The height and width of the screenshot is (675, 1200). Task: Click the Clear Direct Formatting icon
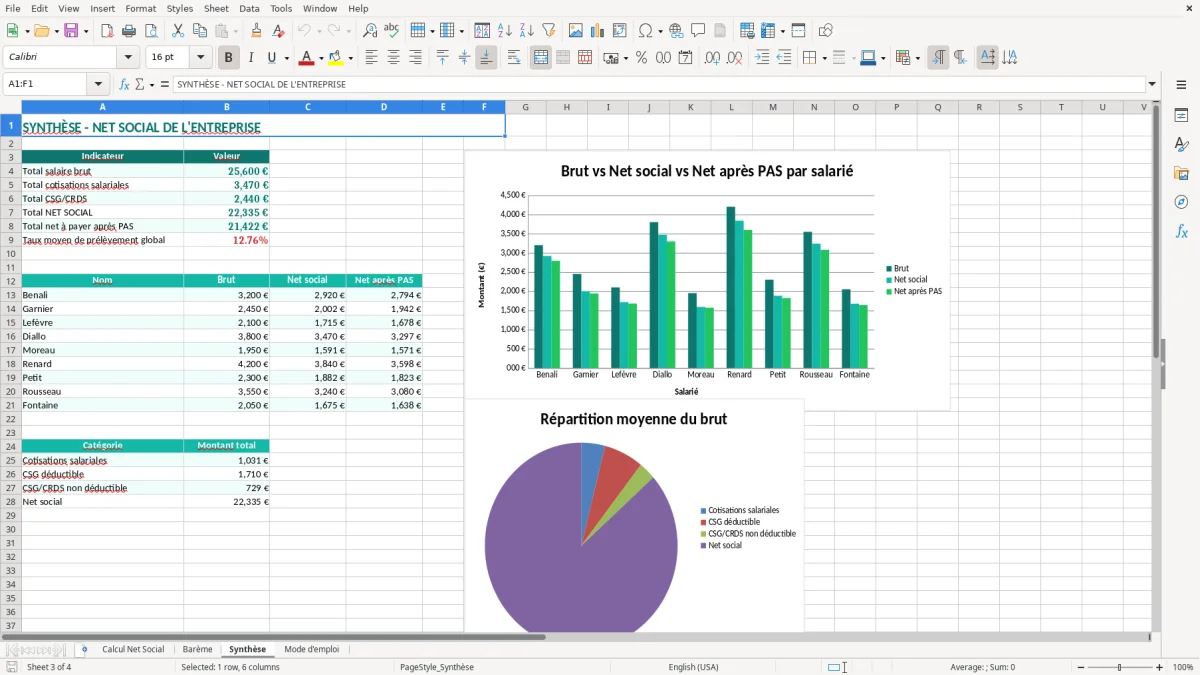pyautogui.click(x=278, y=31)
